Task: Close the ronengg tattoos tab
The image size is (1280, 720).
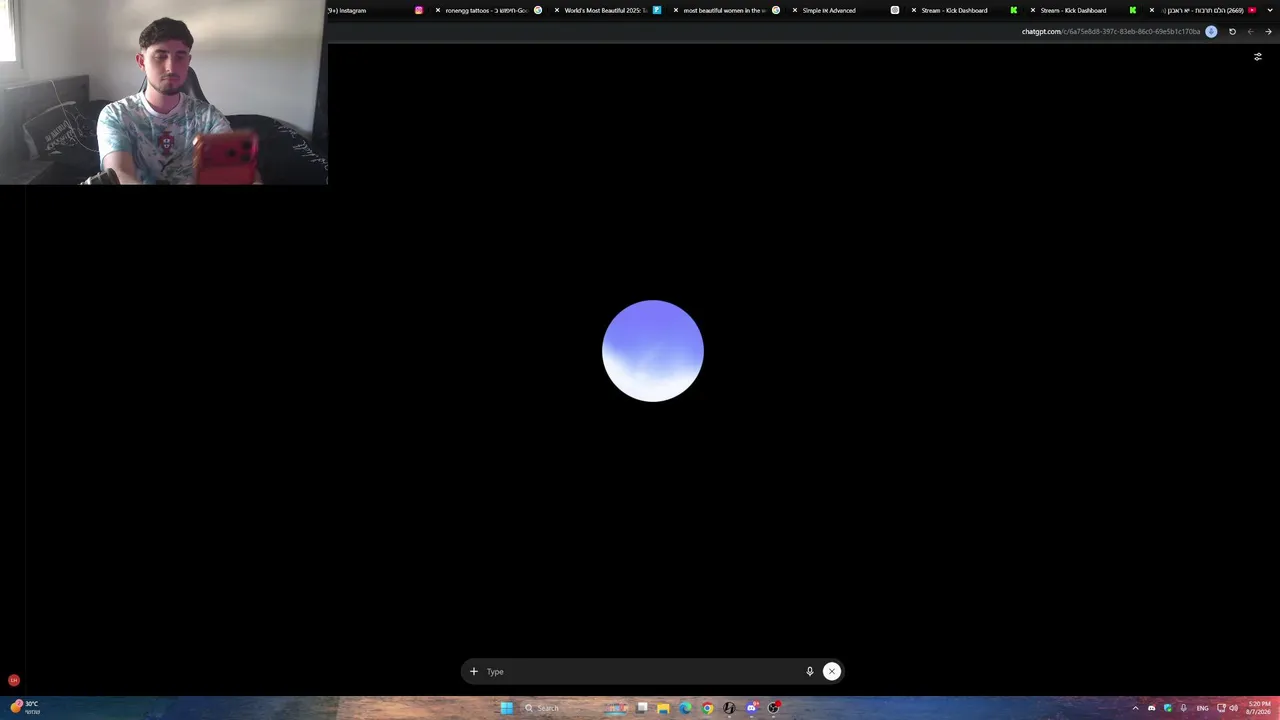Action: (437, 10)
